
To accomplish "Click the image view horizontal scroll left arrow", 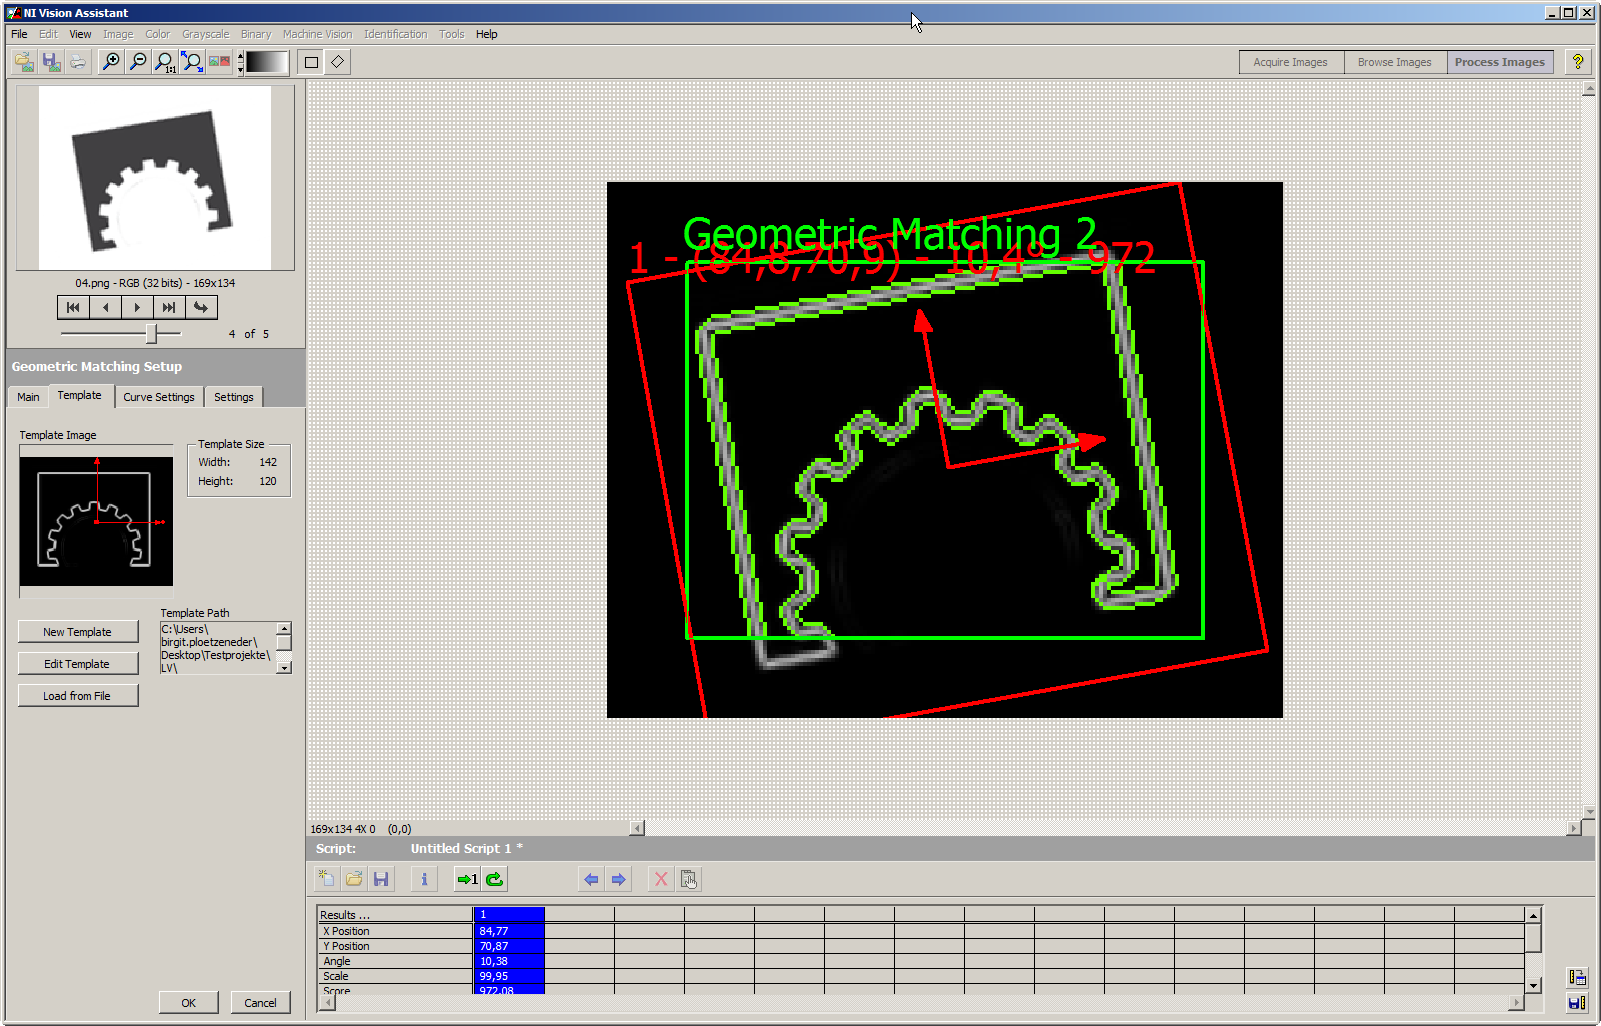I will point(637,828).
